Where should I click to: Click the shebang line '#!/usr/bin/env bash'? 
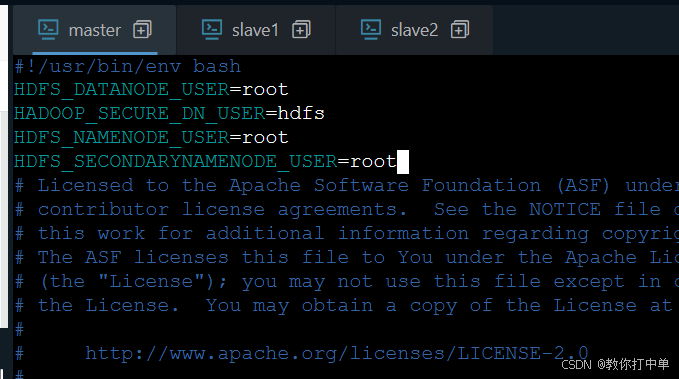128,67
